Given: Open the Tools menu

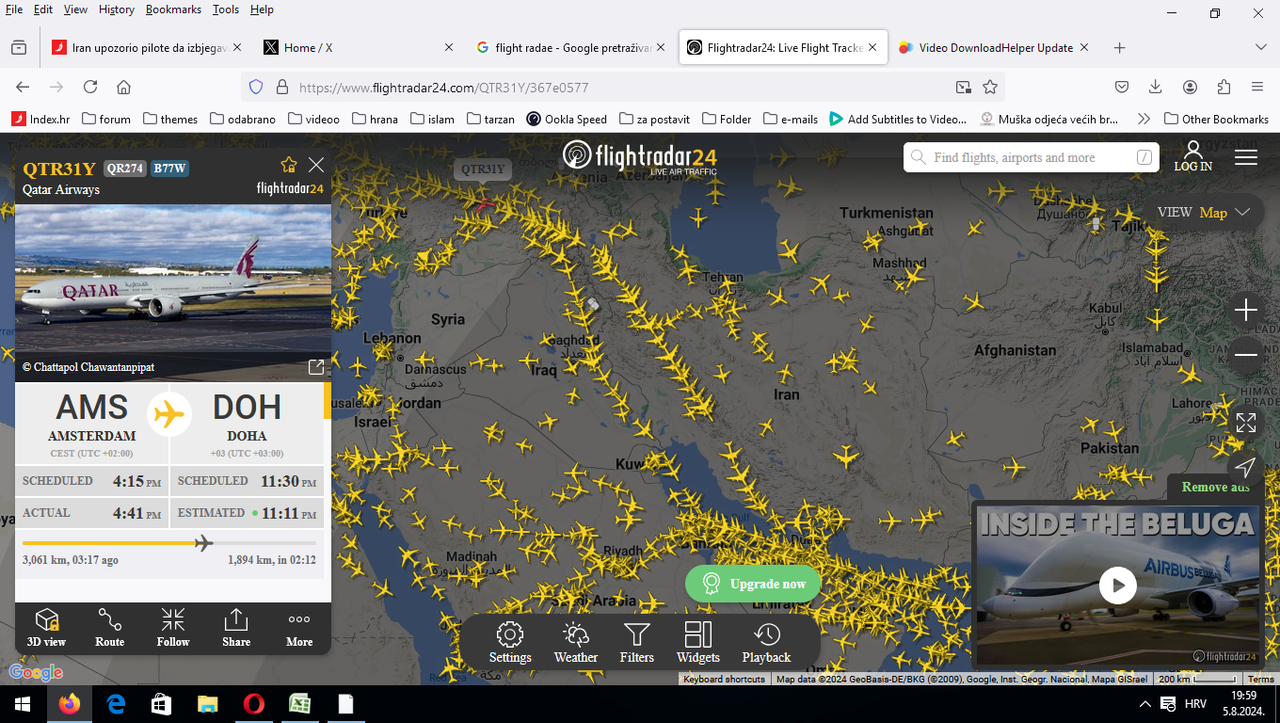Looking at the screenshot, I should 226,9.
